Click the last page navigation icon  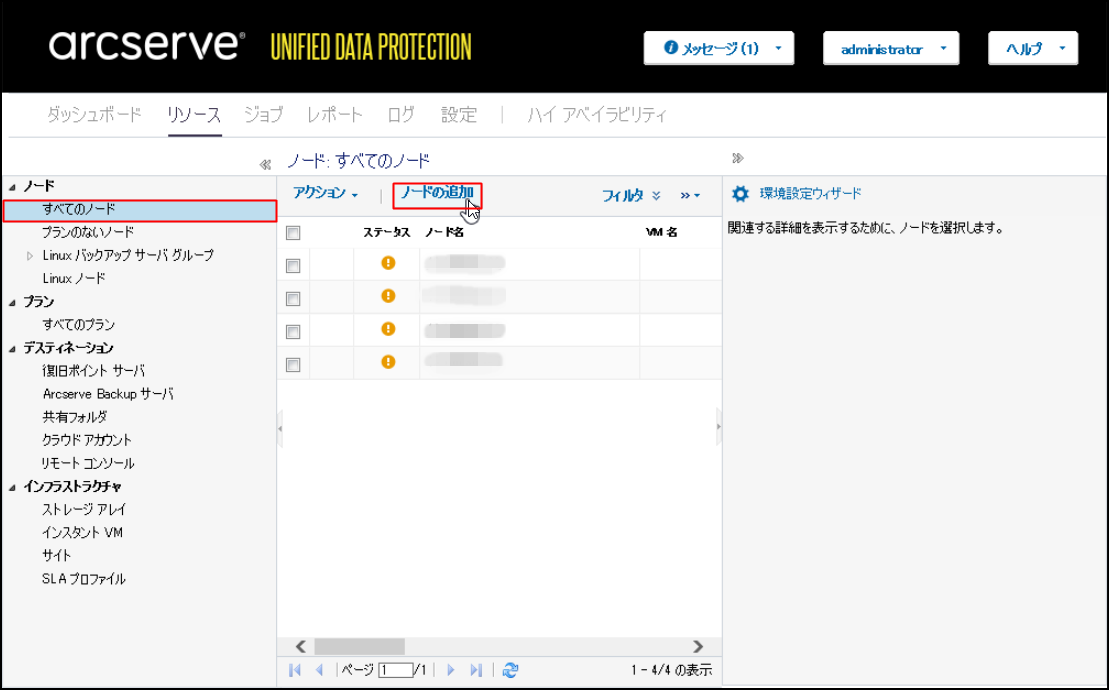[476, 670]
